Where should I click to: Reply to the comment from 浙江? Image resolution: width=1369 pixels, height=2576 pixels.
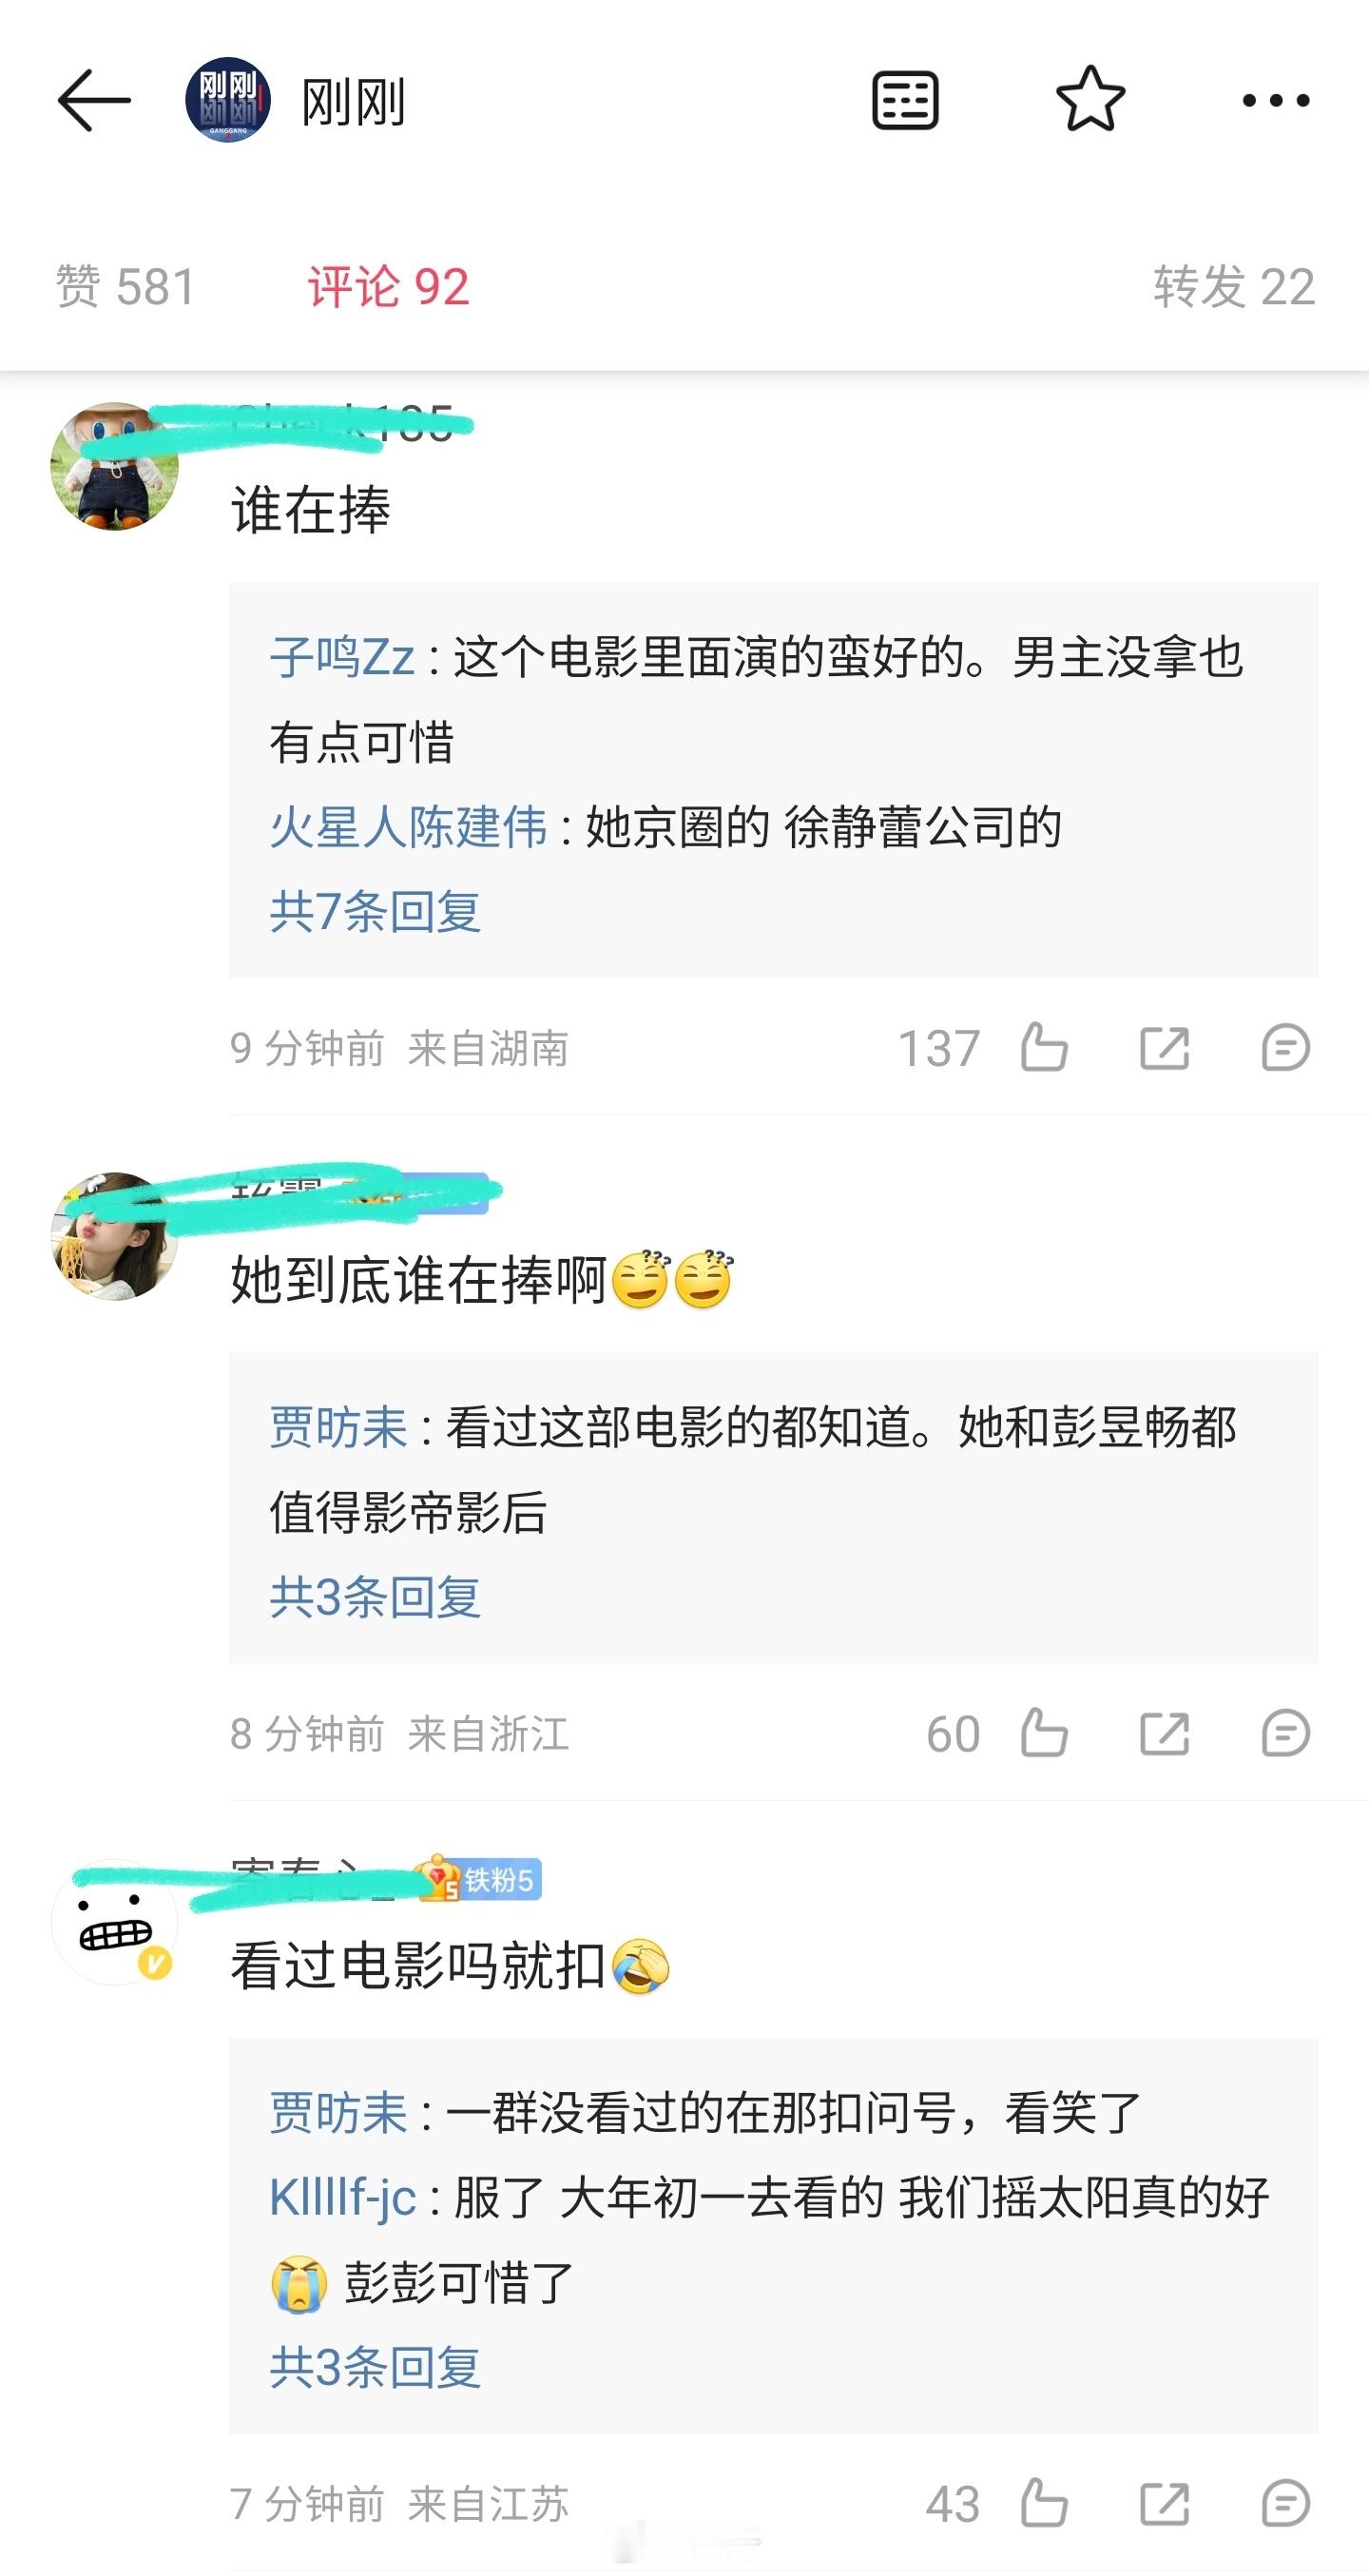pyautogui.click(x=1285, y=1733)
